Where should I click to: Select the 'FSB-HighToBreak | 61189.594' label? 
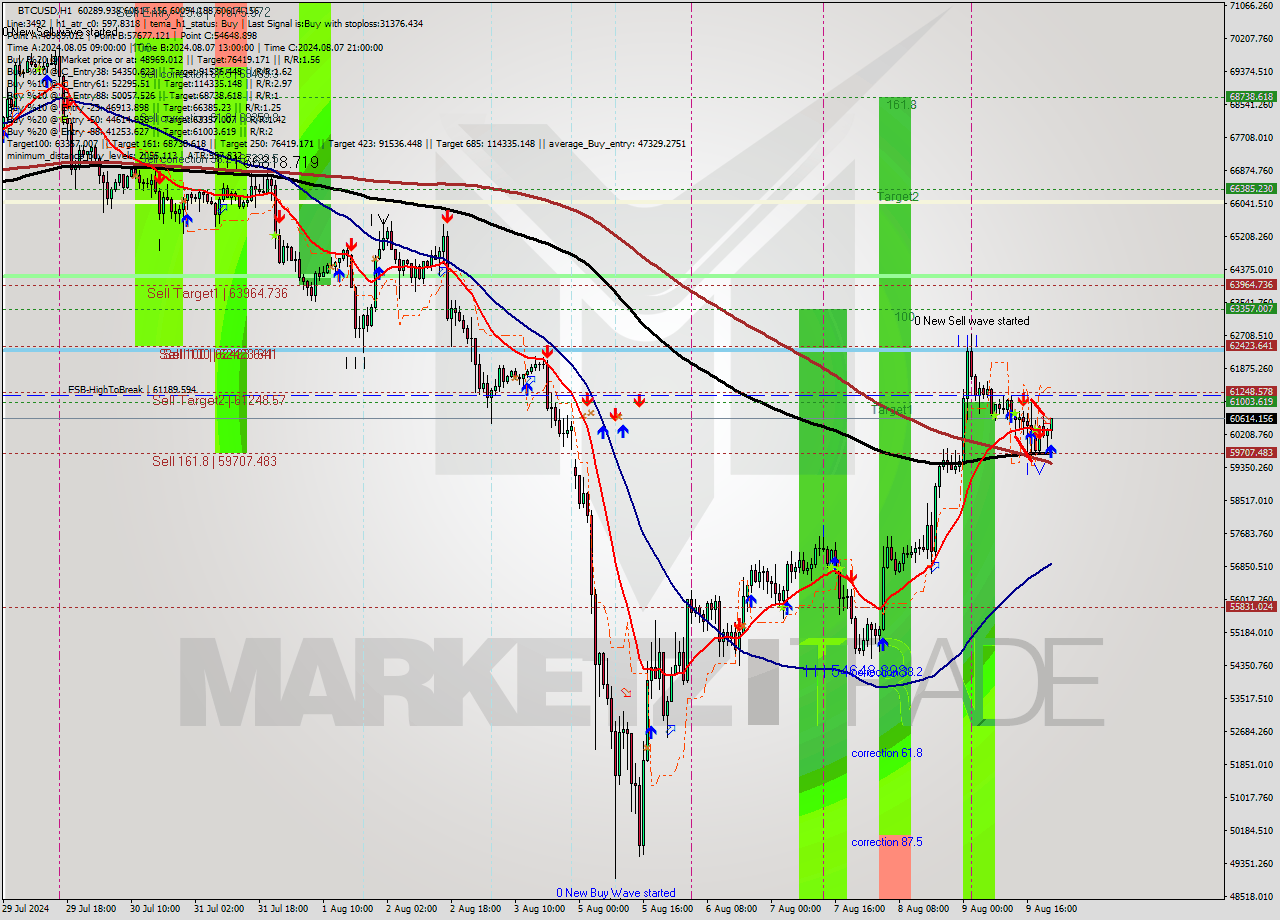132,389
